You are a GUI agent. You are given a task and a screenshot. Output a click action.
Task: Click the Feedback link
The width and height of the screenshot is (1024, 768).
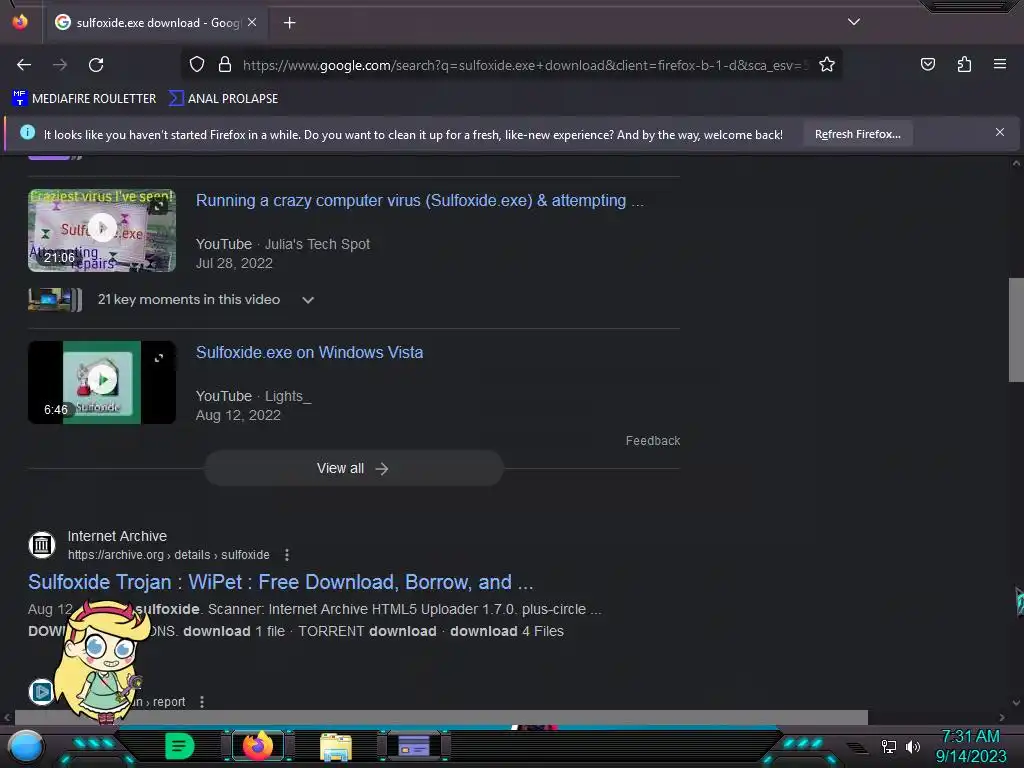pyautogui.click(x=652, y=441)
